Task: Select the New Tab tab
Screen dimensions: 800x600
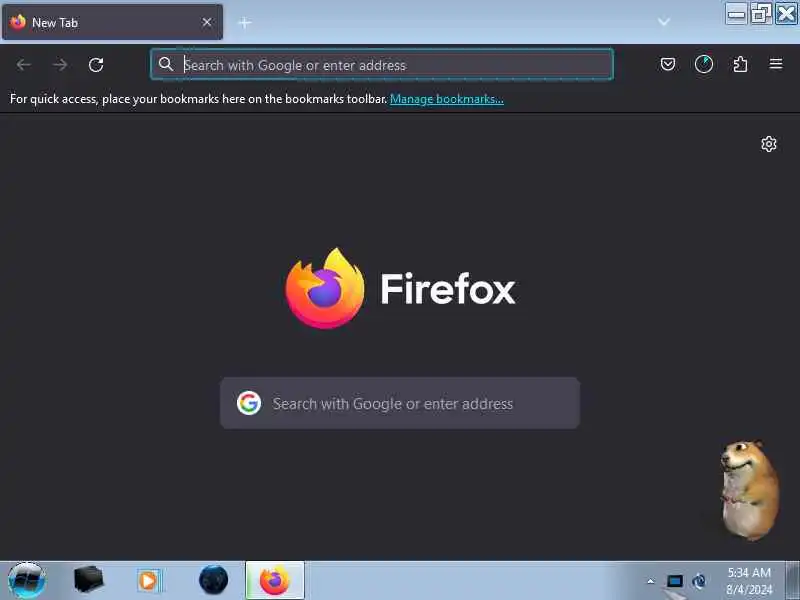Action: [112, 22]
